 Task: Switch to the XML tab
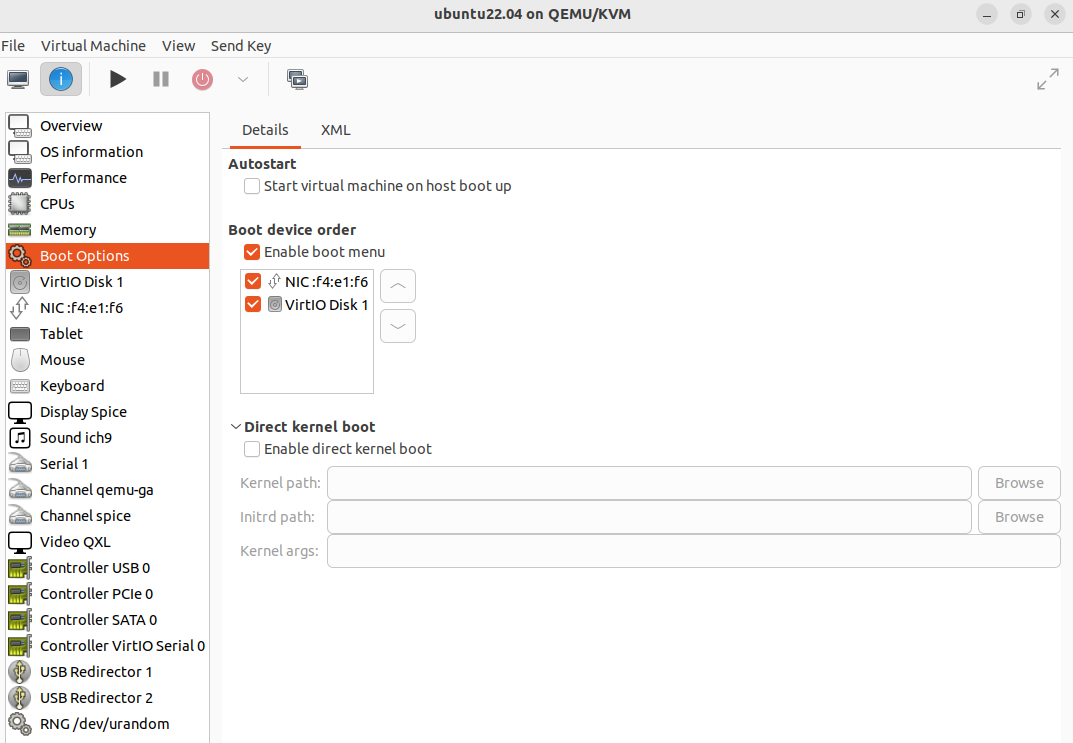(x=335, y=130)
